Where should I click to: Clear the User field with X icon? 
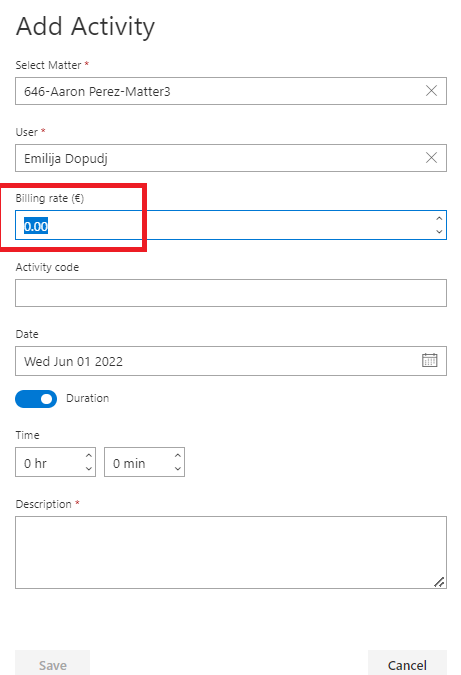pos(431,158)
